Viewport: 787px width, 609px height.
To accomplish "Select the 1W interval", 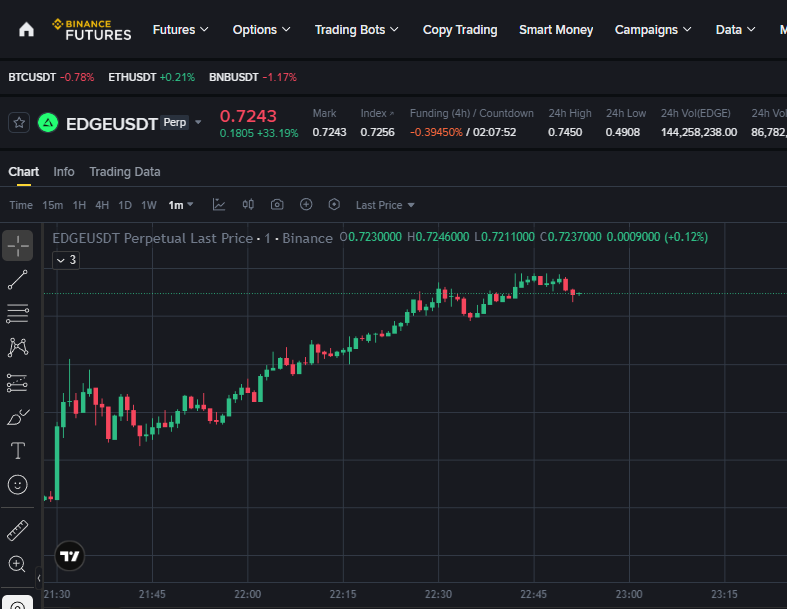I will pos(149,205).
